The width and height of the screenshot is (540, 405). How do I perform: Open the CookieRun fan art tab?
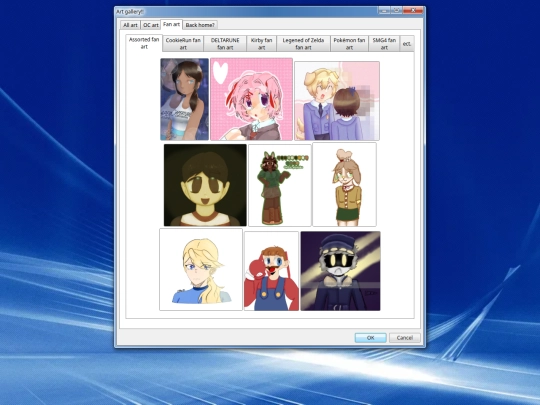(183, 44)
